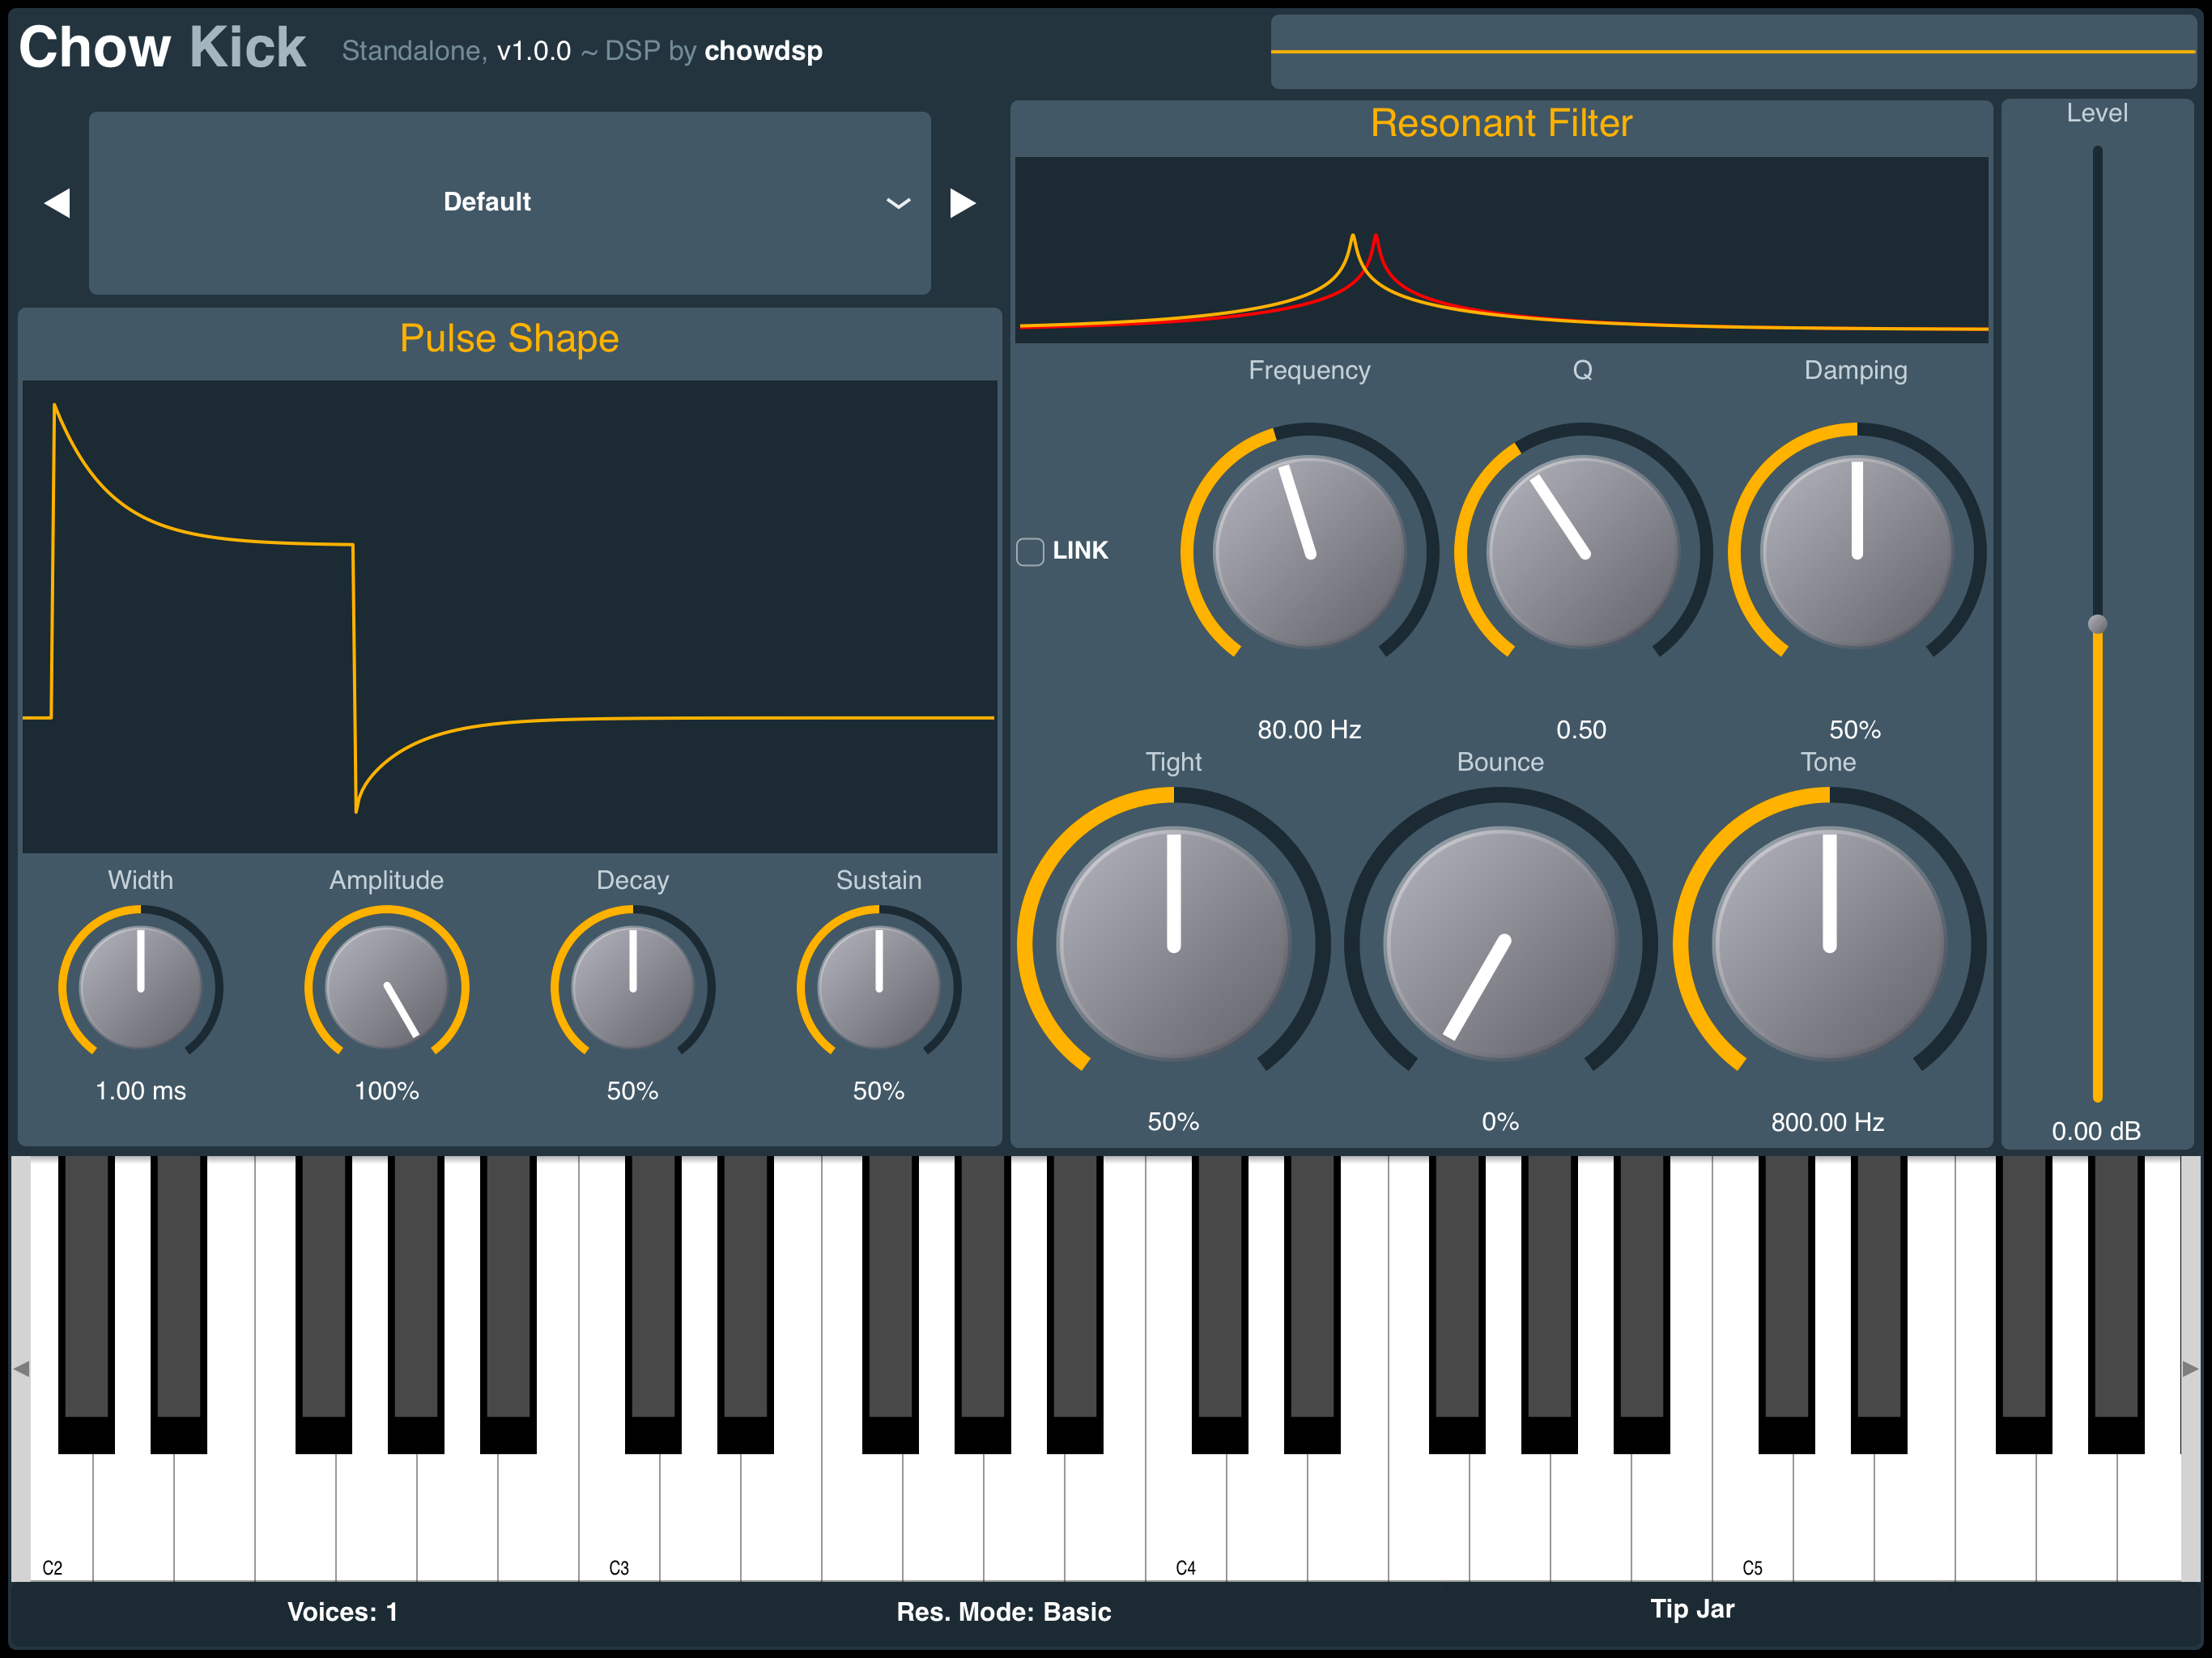Click the Width knob
This screenshot has width=2212, height=1658.
pos(141,987)
